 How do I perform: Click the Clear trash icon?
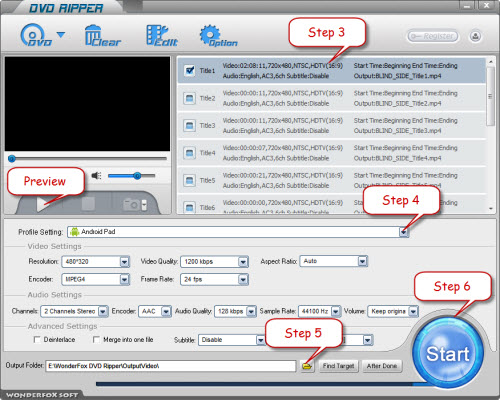102,35
